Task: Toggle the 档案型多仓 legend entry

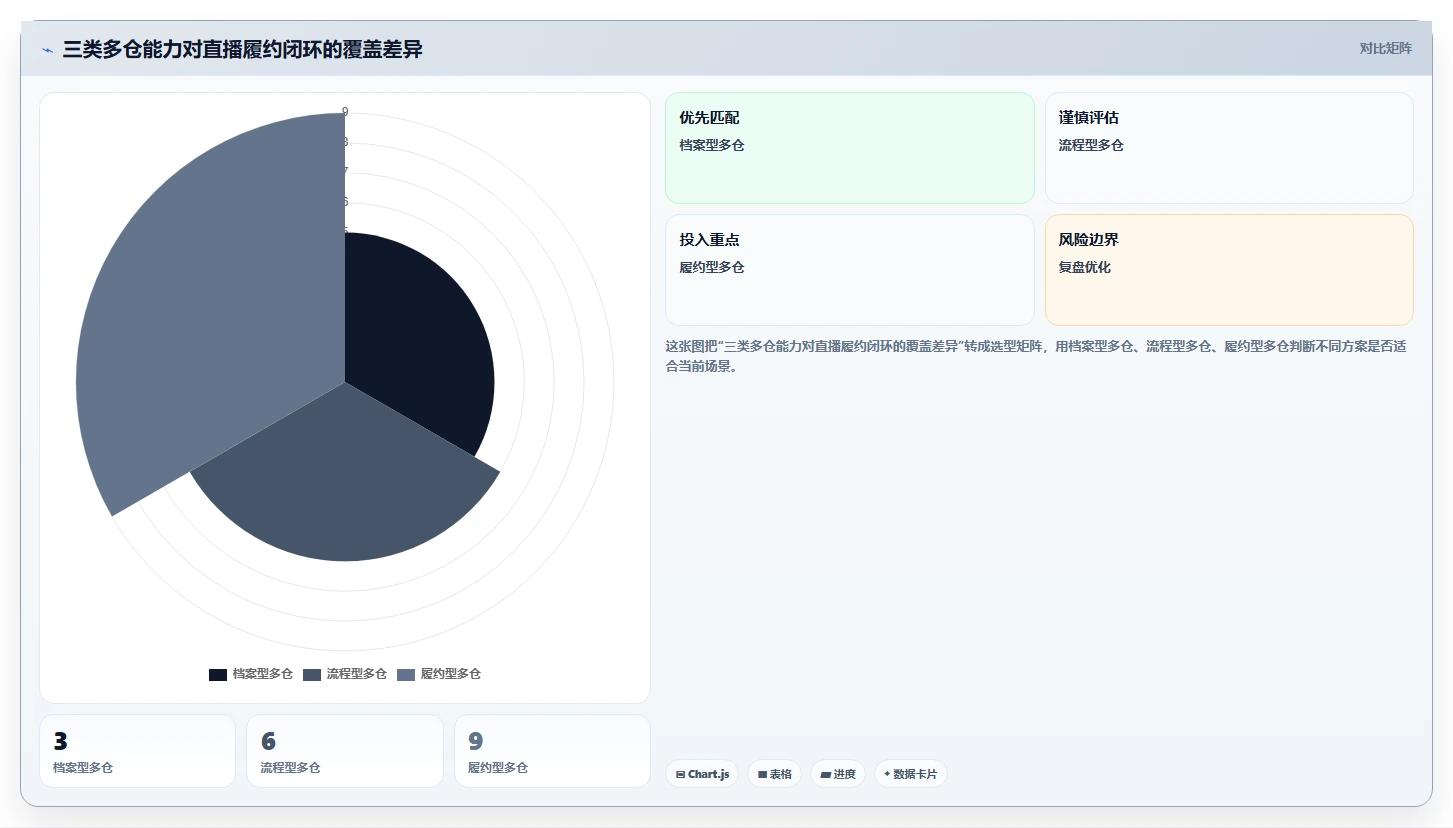Action: click(251, 674)
